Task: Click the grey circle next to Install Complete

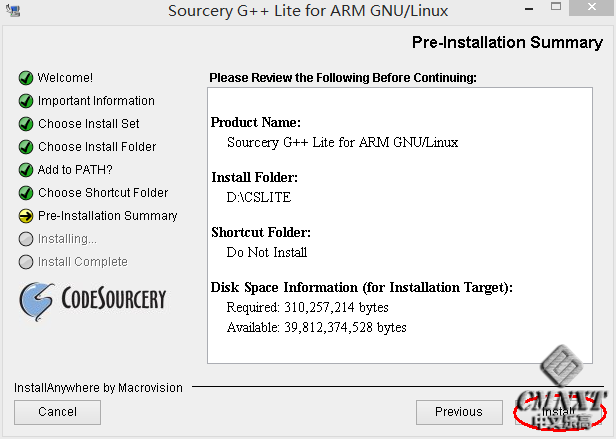Action: [26, 262]
